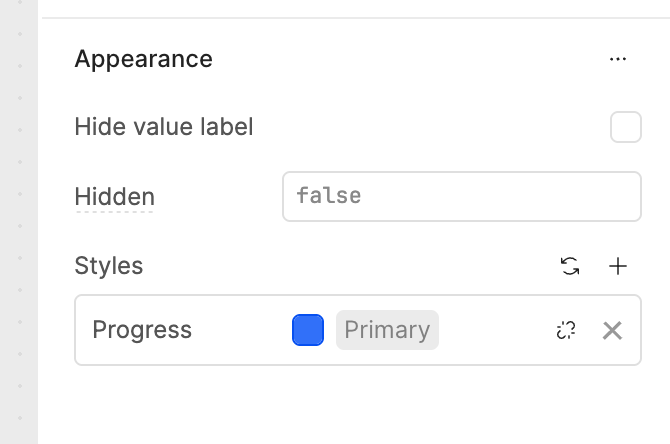
Task: Click the Hide value label text
Action: pyautogui.click(x=164, y=127)
